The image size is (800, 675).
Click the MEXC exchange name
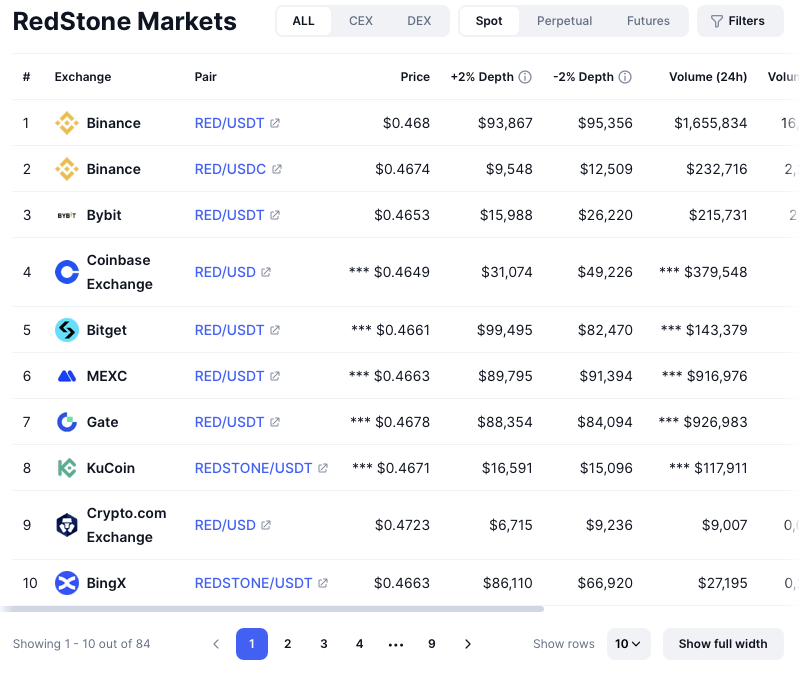[x=107, y=376]
